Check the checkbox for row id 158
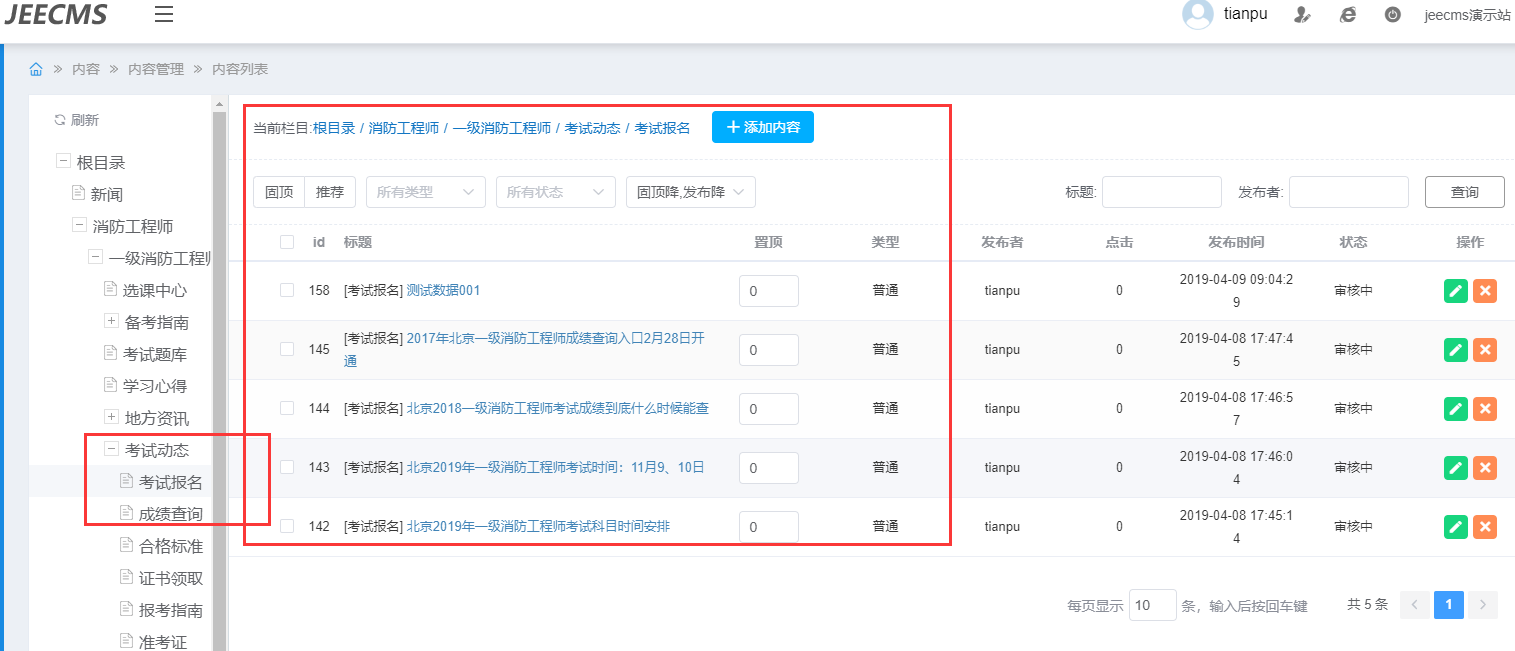1515x651 pixels. [287, 290]
